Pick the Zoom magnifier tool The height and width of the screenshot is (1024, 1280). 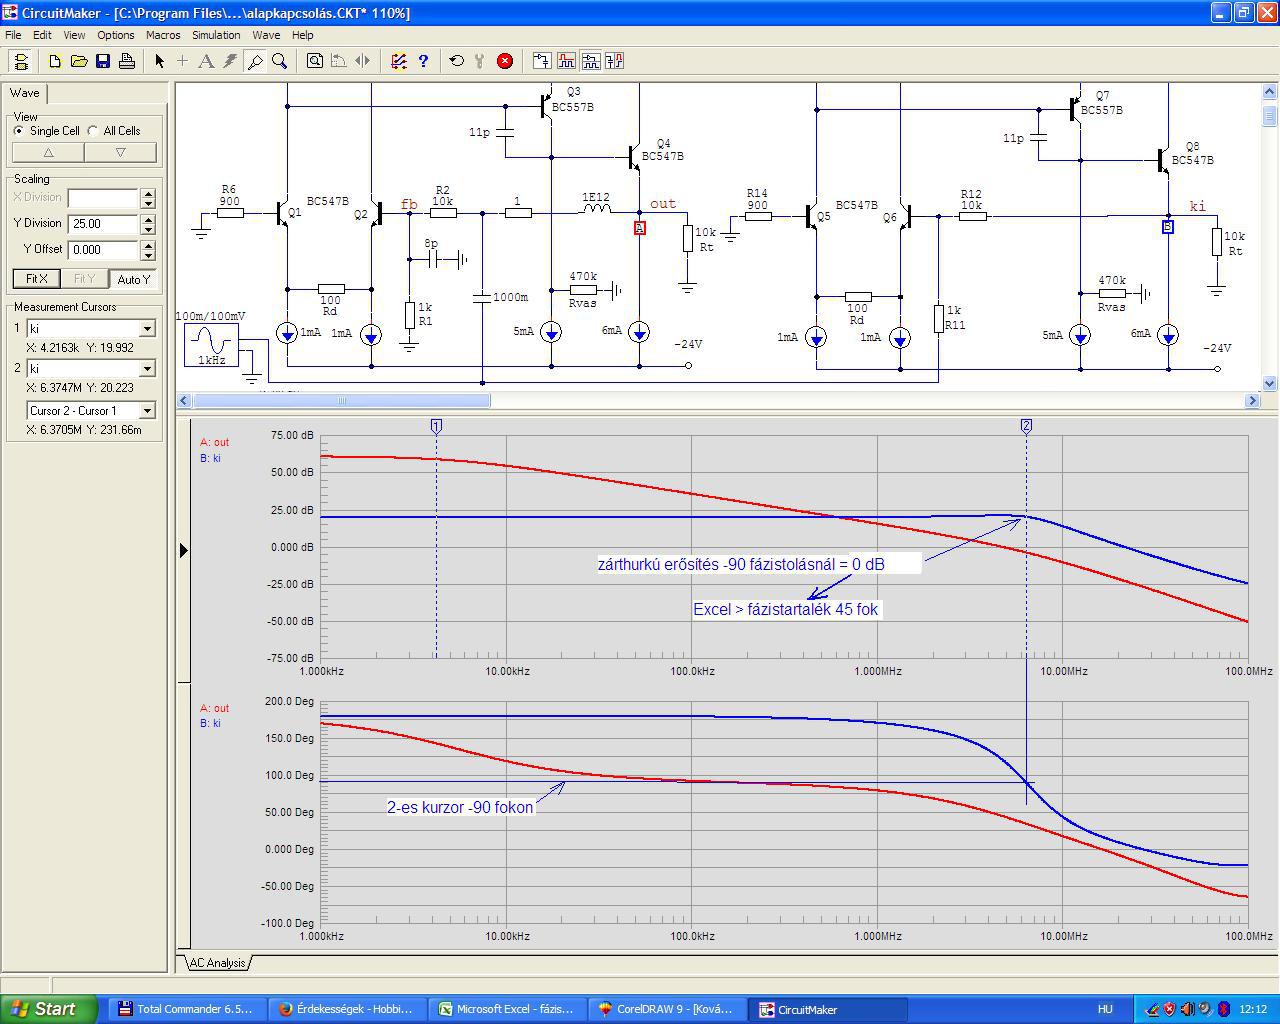tap(280, 61)
